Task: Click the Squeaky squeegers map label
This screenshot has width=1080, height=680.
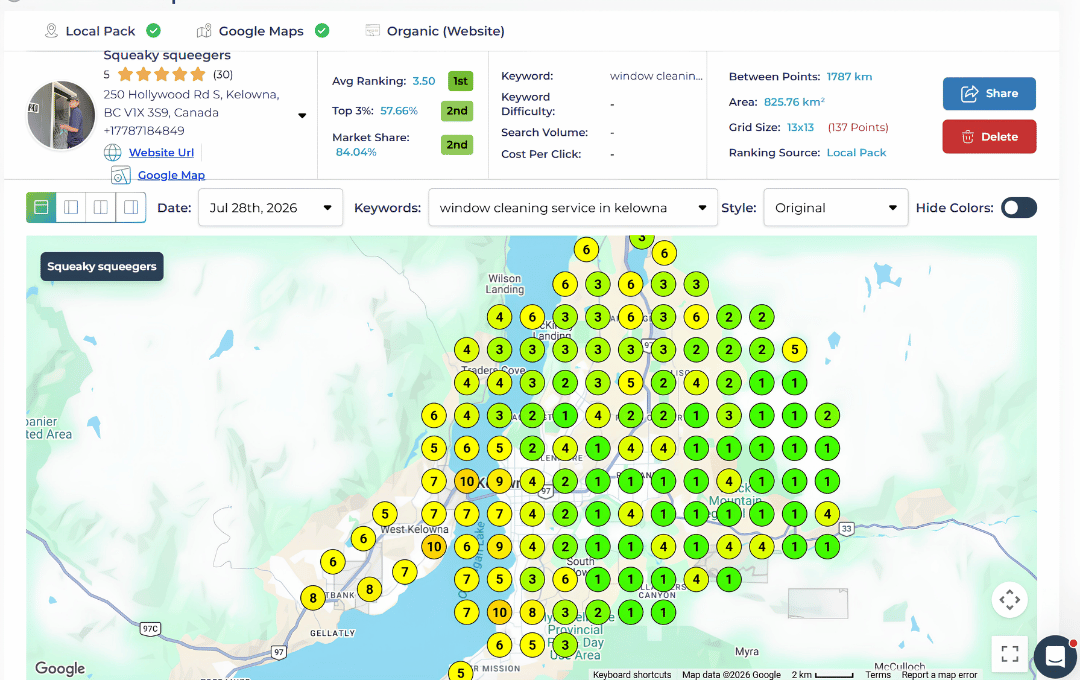Action: (x=102, y=267)
